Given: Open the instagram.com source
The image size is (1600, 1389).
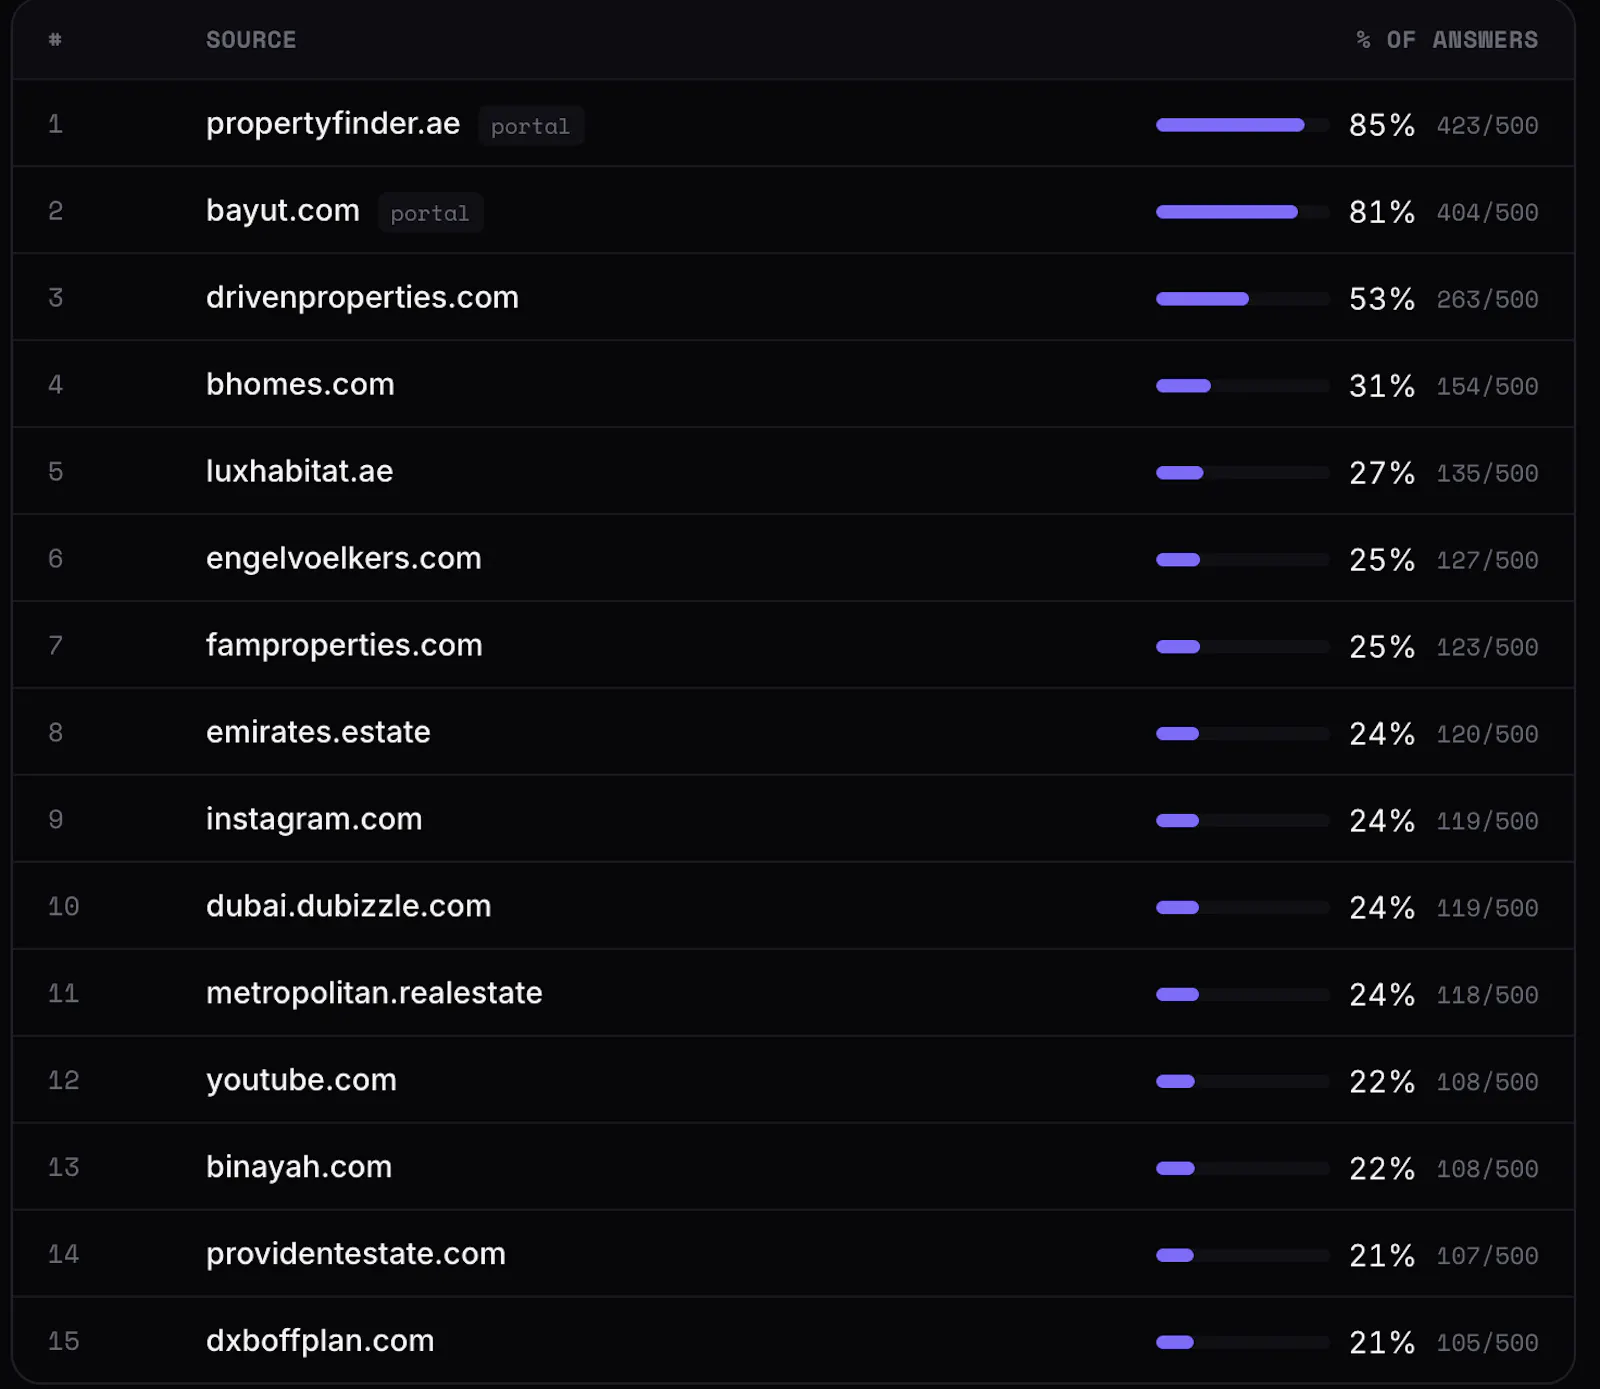Looking at the screenshot, I should [314, 819].
